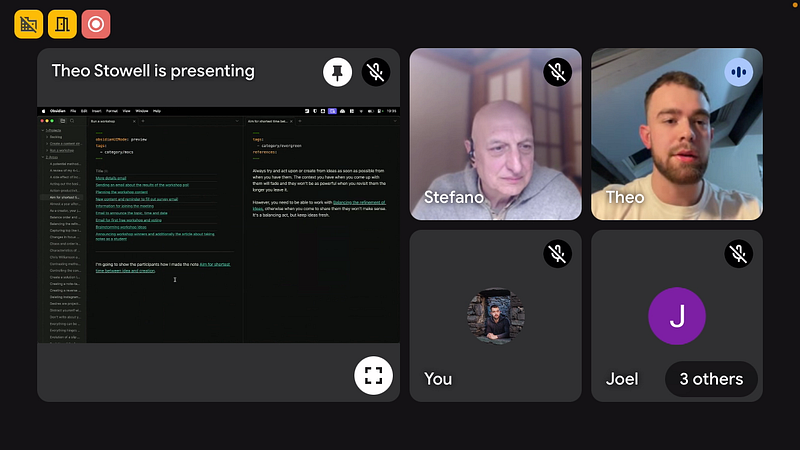Open 'Announcing workshop winners' link
This screenshot has height=450, width=800.
[155, 236]
